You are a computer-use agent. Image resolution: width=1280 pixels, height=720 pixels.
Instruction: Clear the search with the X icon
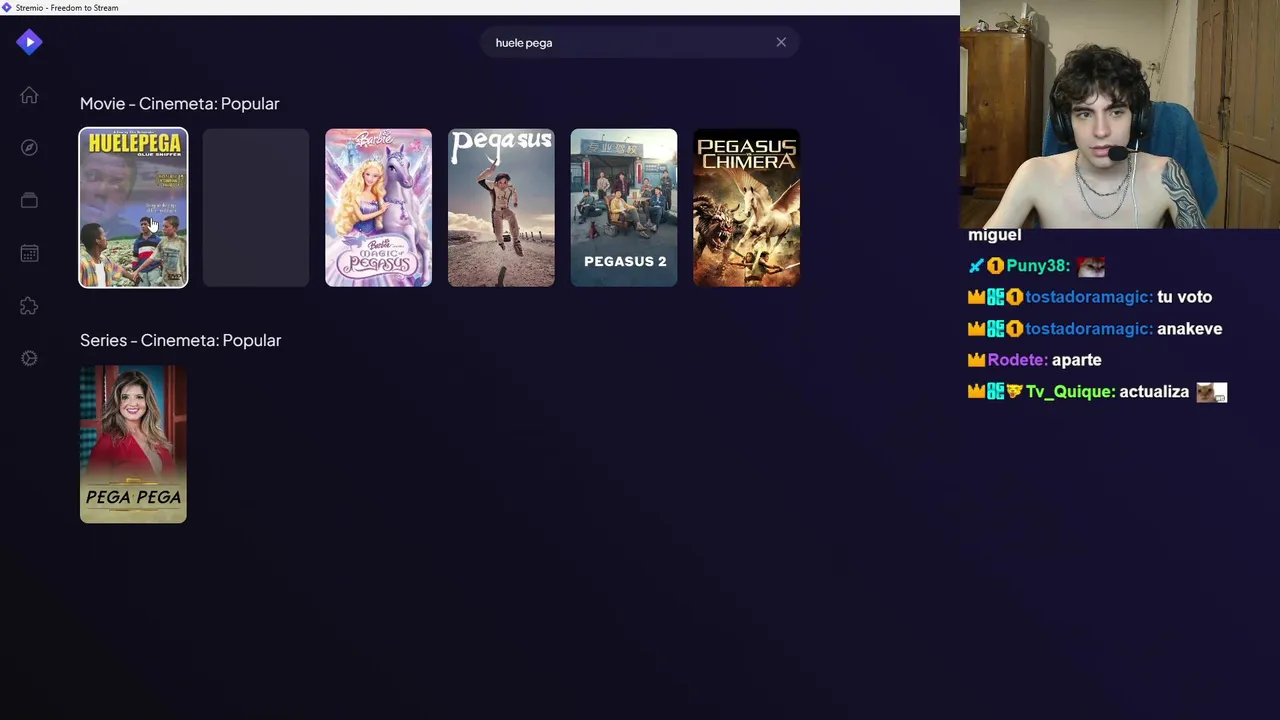coord(781,42)
